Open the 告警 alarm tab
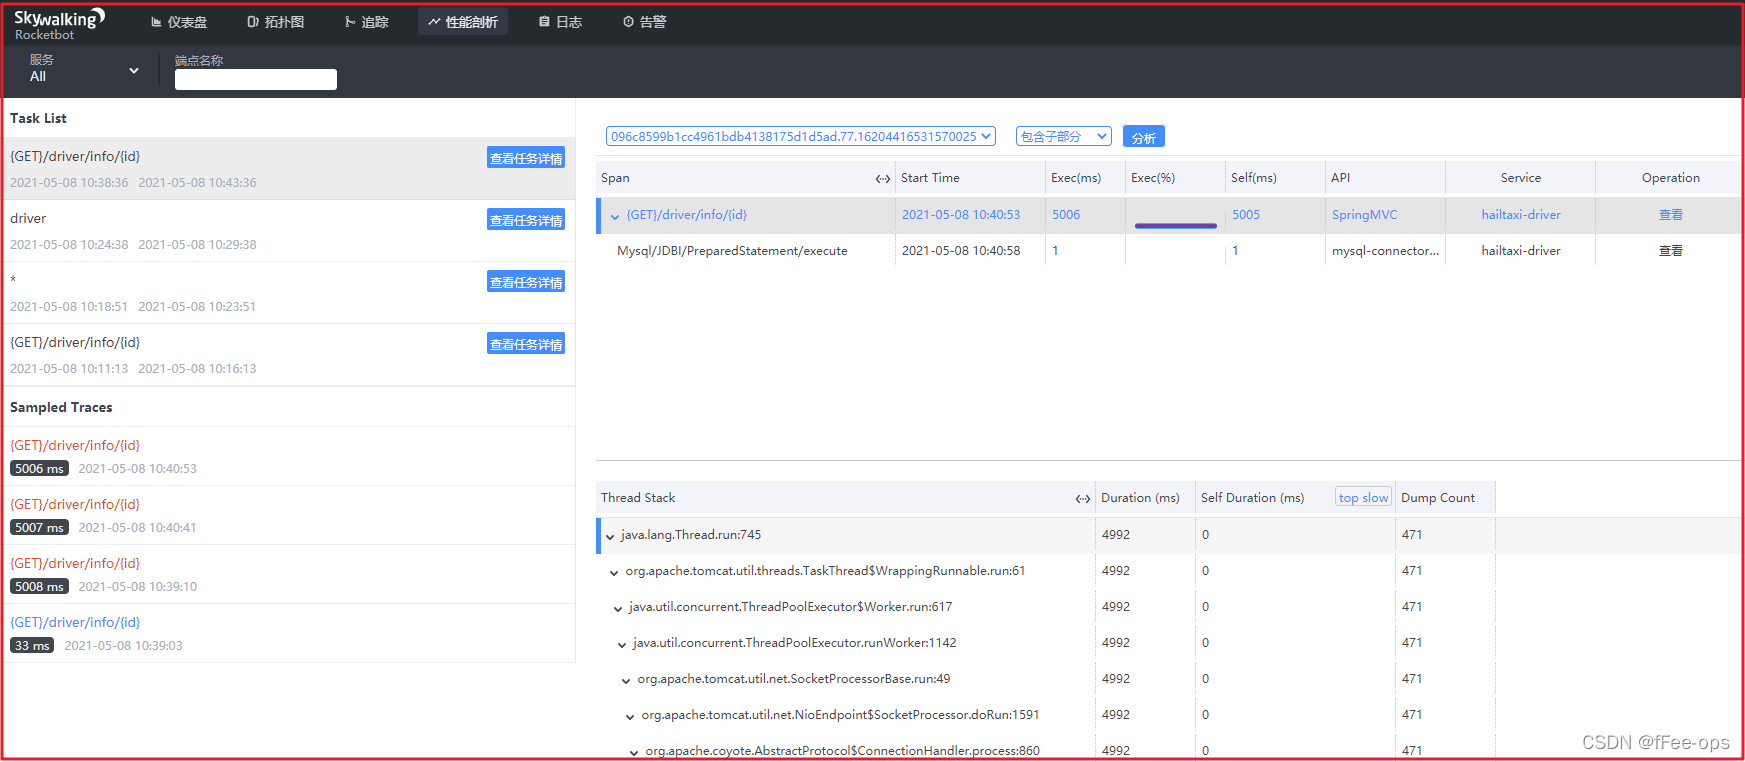 coord(644,22)
